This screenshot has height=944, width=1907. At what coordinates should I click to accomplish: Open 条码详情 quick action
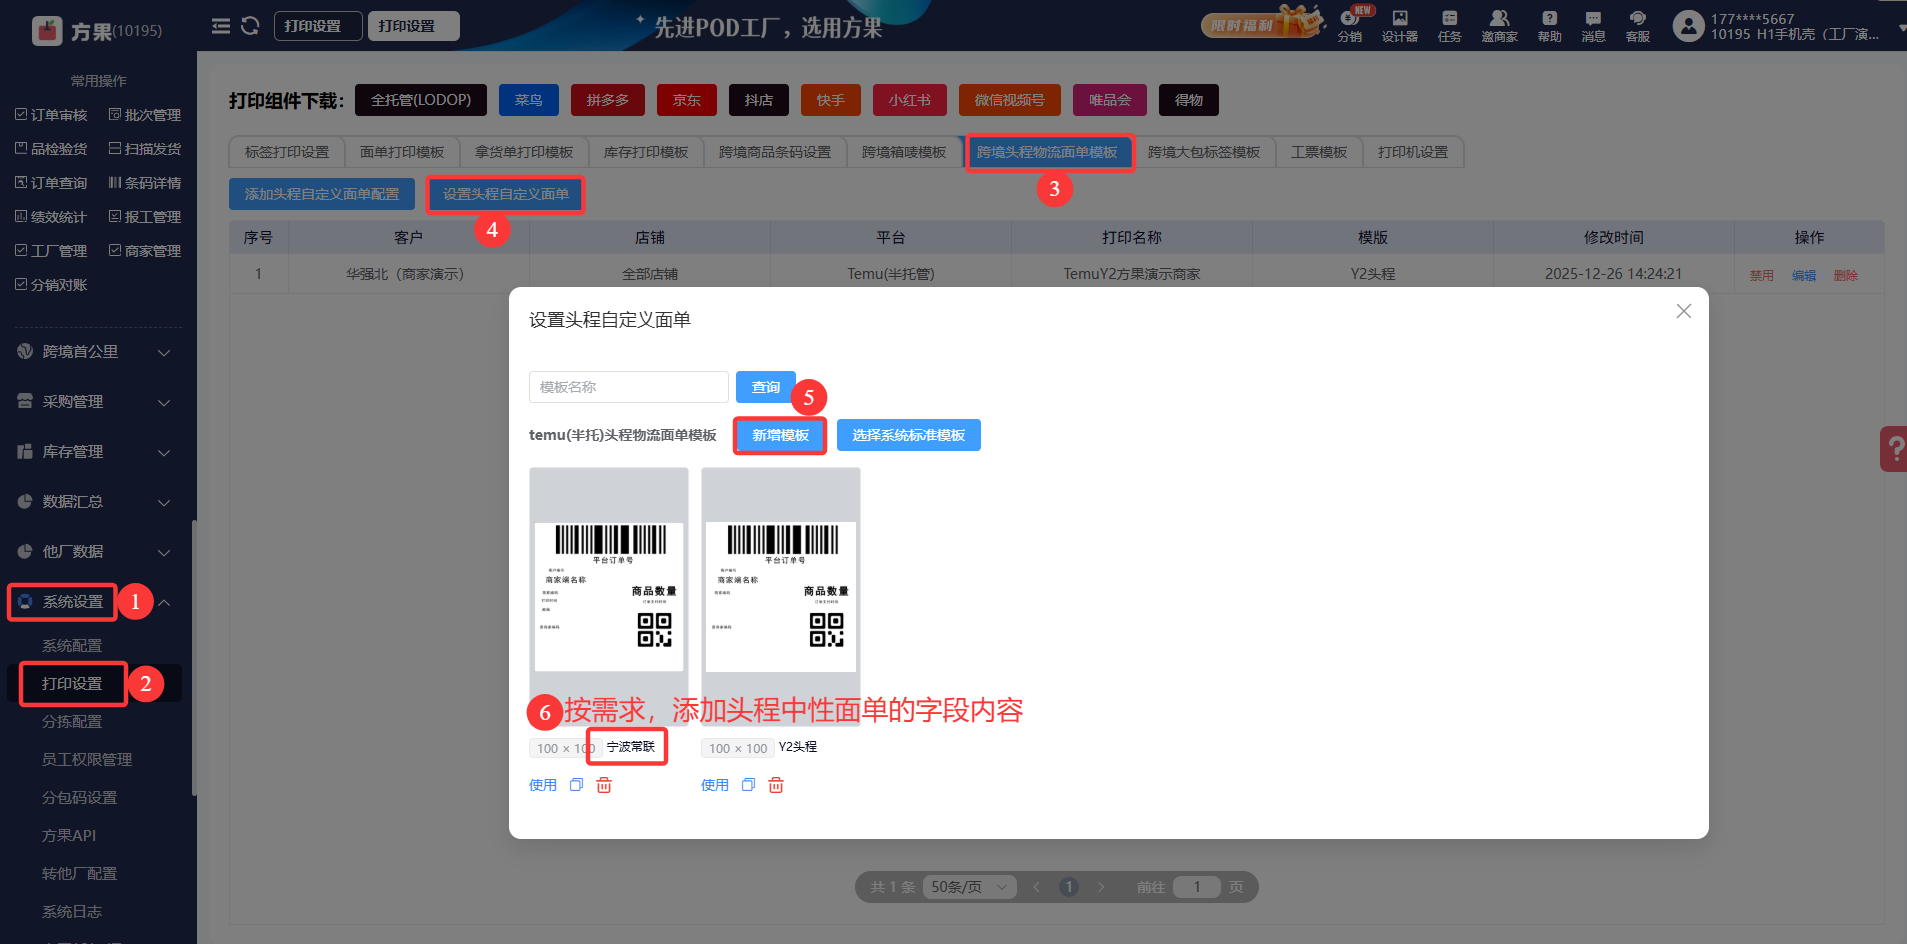point(145,183)
